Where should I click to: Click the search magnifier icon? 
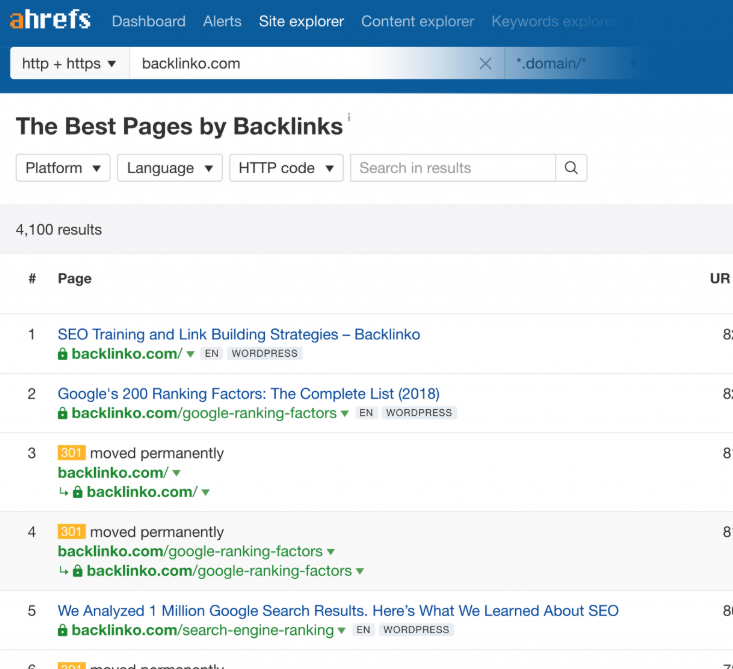tap(571, 168)
